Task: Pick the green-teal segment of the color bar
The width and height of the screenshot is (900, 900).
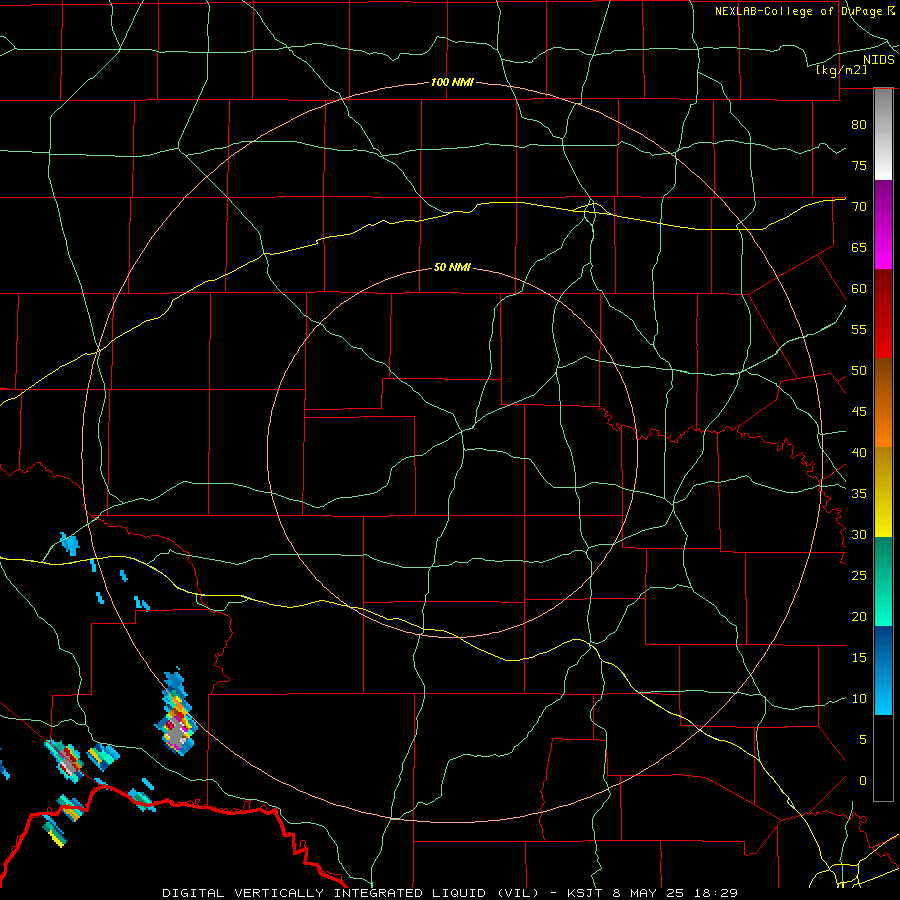Action: 883,581
